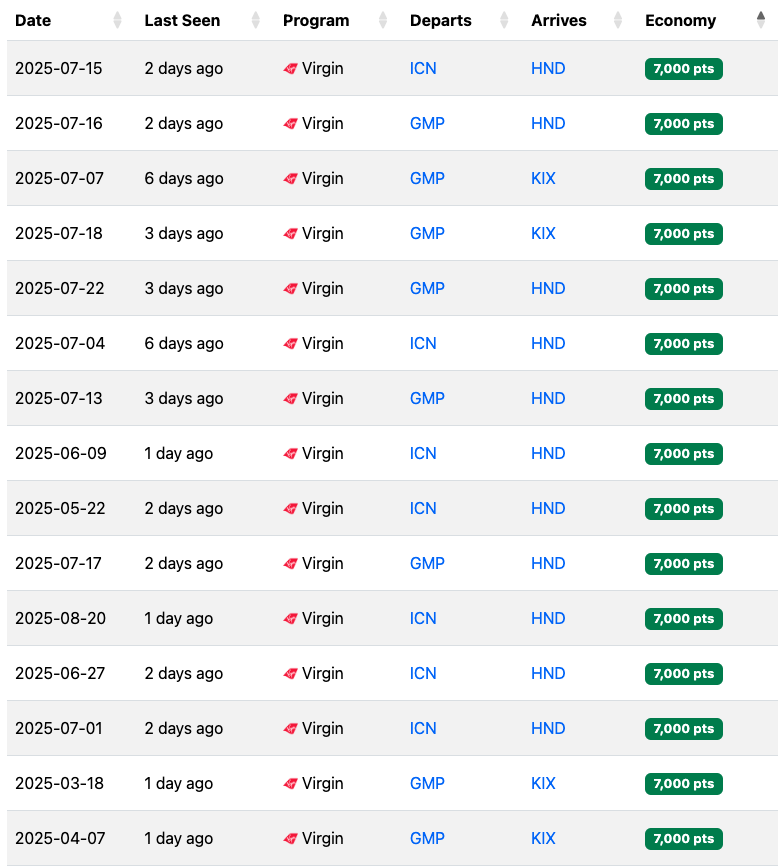This screenshot has width=778, height=867.
Task: Click 7,000 pts badge for 2025-07-15
Action: tap(683, 69)
